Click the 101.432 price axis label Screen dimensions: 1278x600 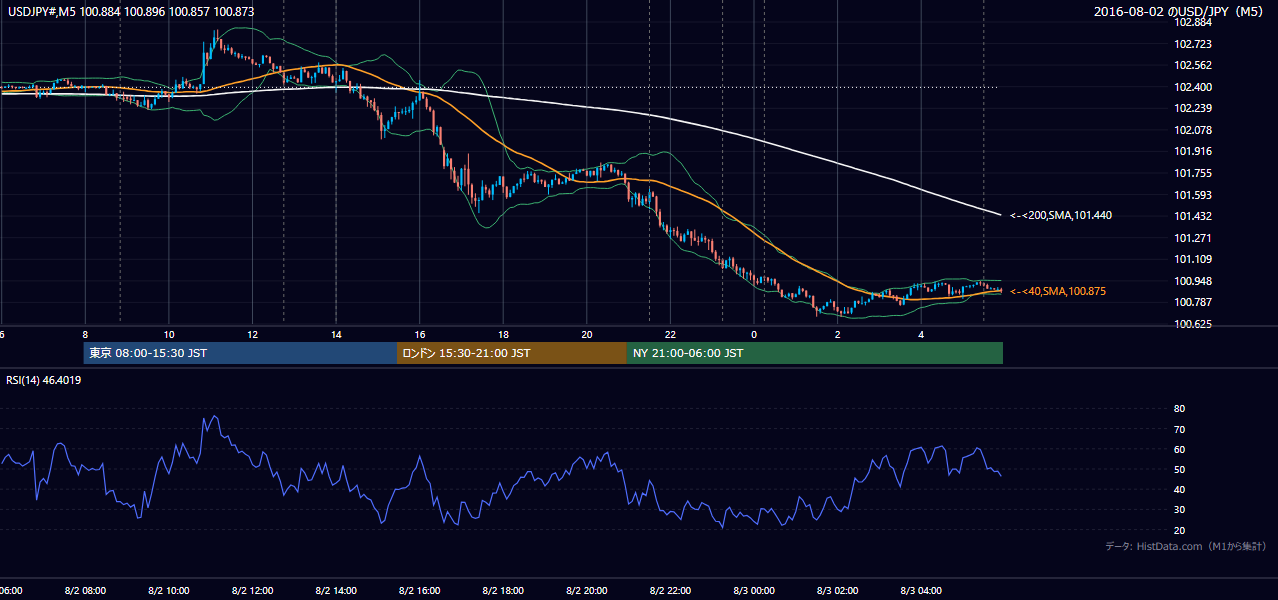point(1193,216)
